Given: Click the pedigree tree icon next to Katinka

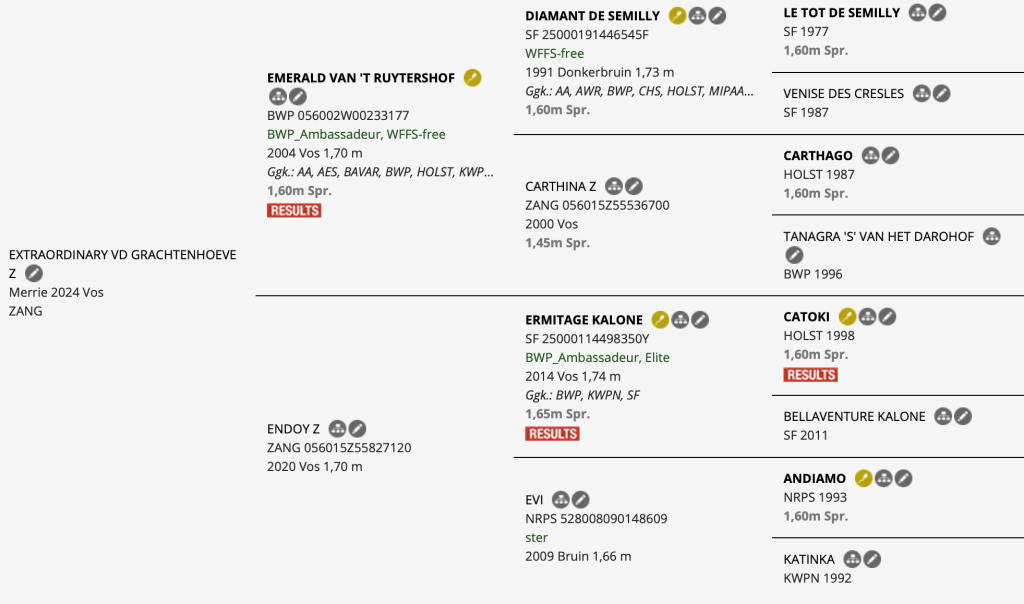Looking at the screenshot, I should pos(852,559).
